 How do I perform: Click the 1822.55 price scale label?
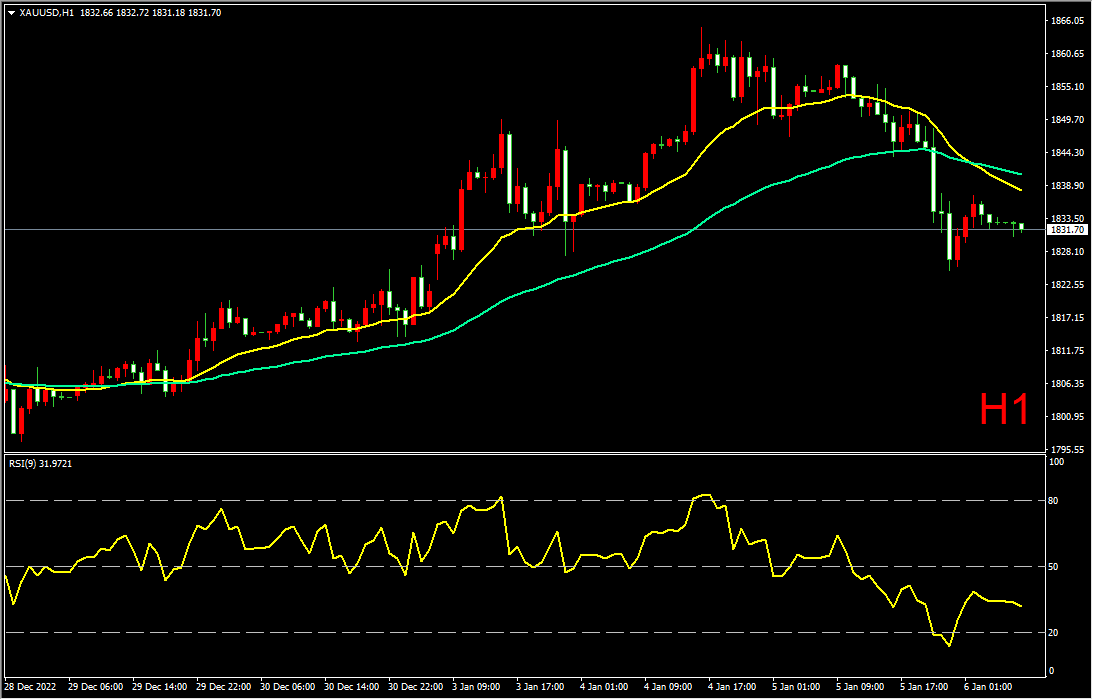click(x=1067, y=285)
